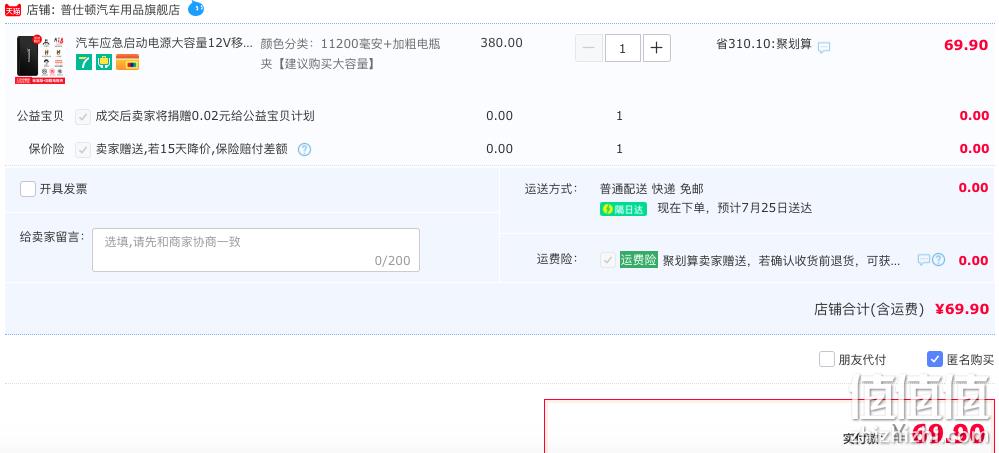Toggle the 保价险 price protection checkbox
The height and width of the screenshot is (453, 999).
83,150
